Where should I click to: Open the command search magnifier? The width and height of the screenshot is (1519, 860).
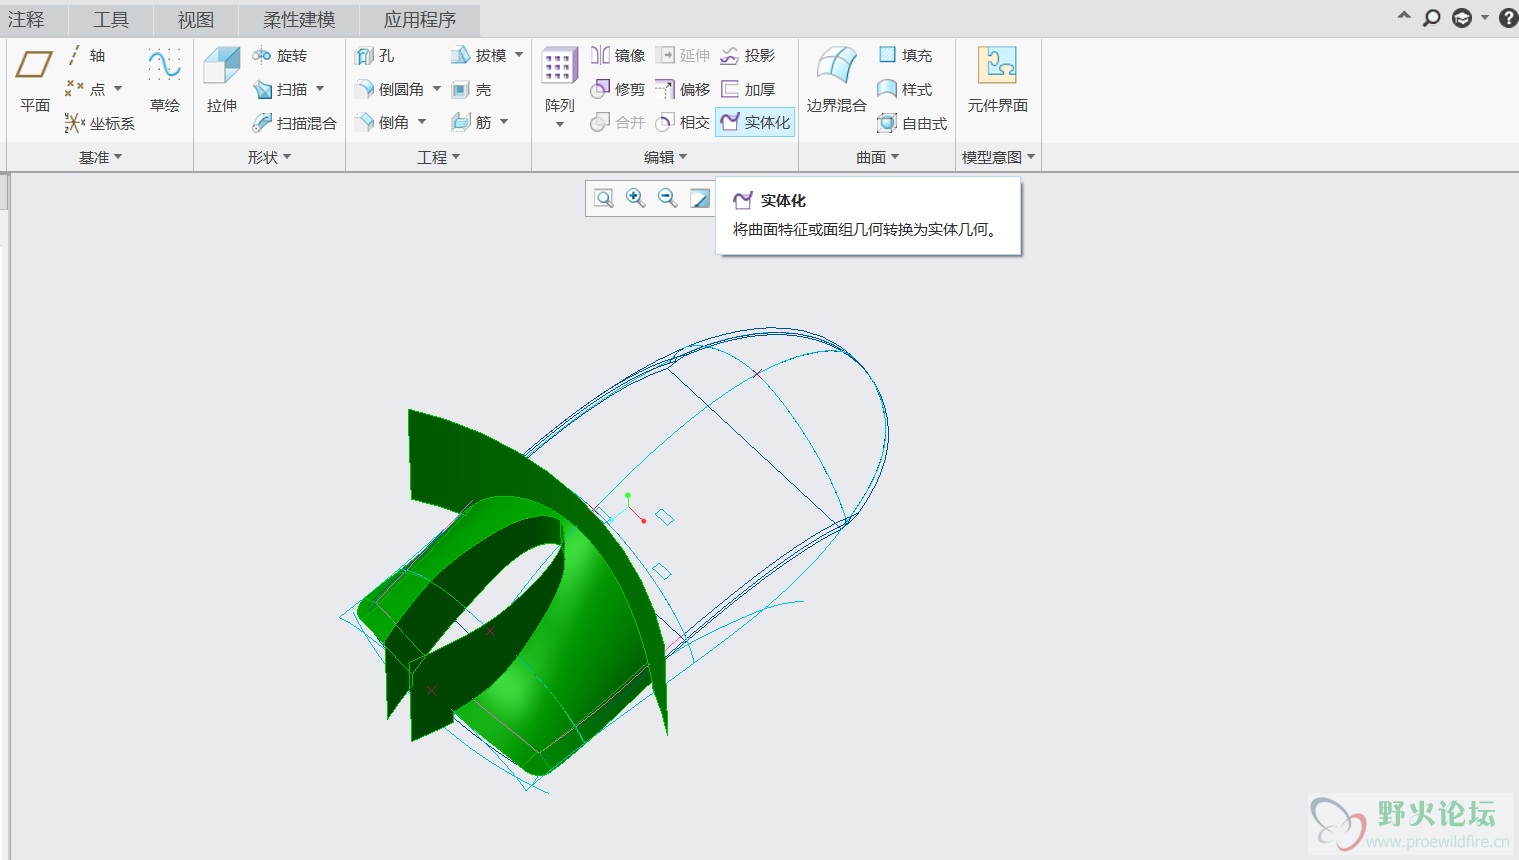(1432, 18)
